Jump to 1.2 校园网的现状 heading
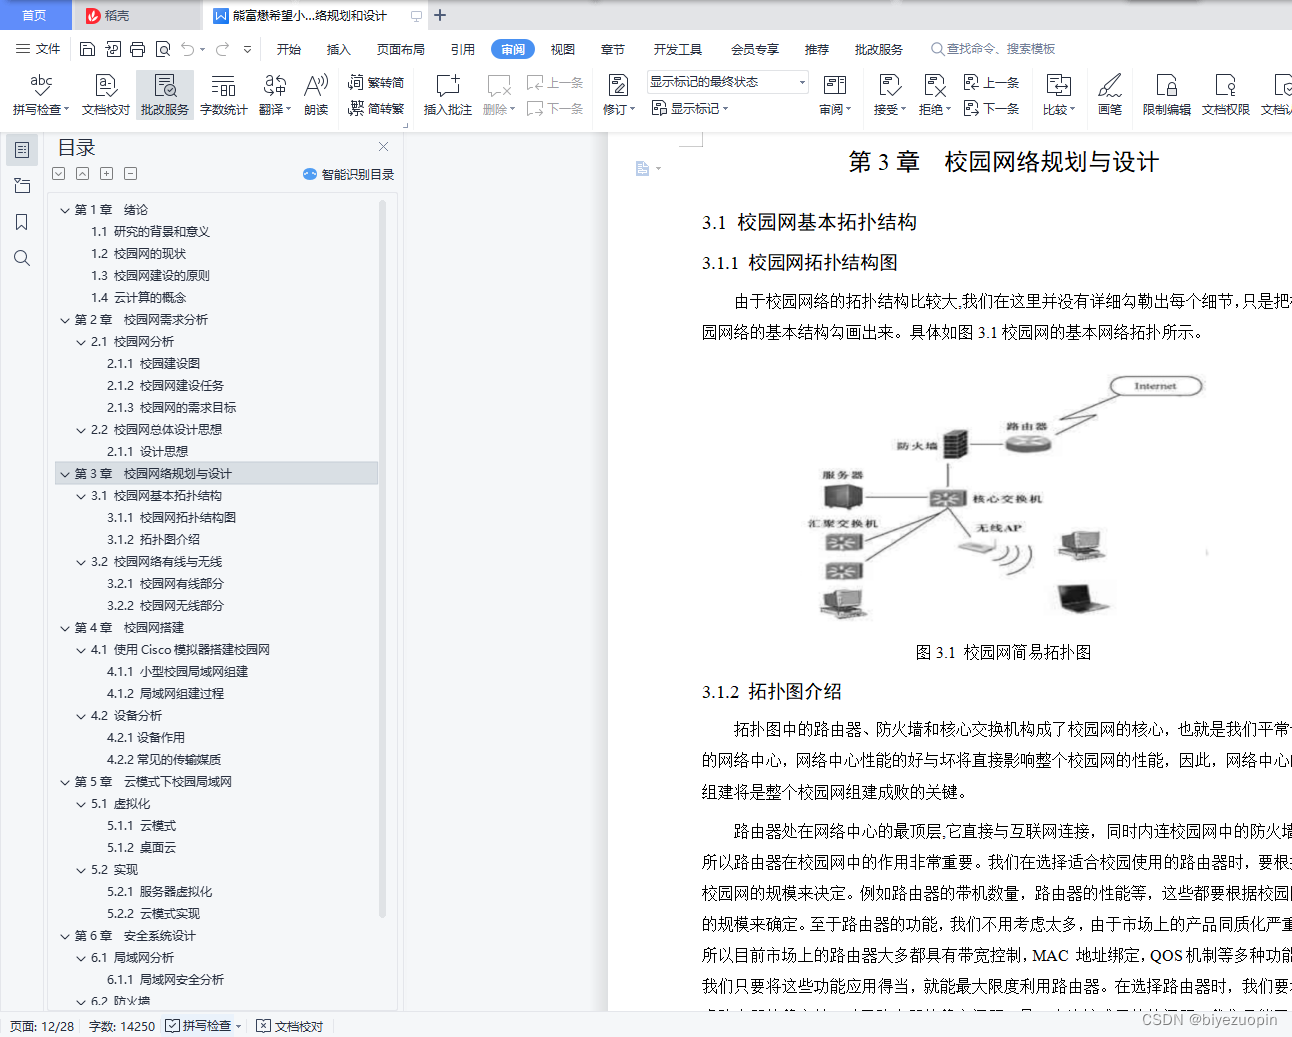This screenshot has width=1292, height=1037. (x=138, y=254)
